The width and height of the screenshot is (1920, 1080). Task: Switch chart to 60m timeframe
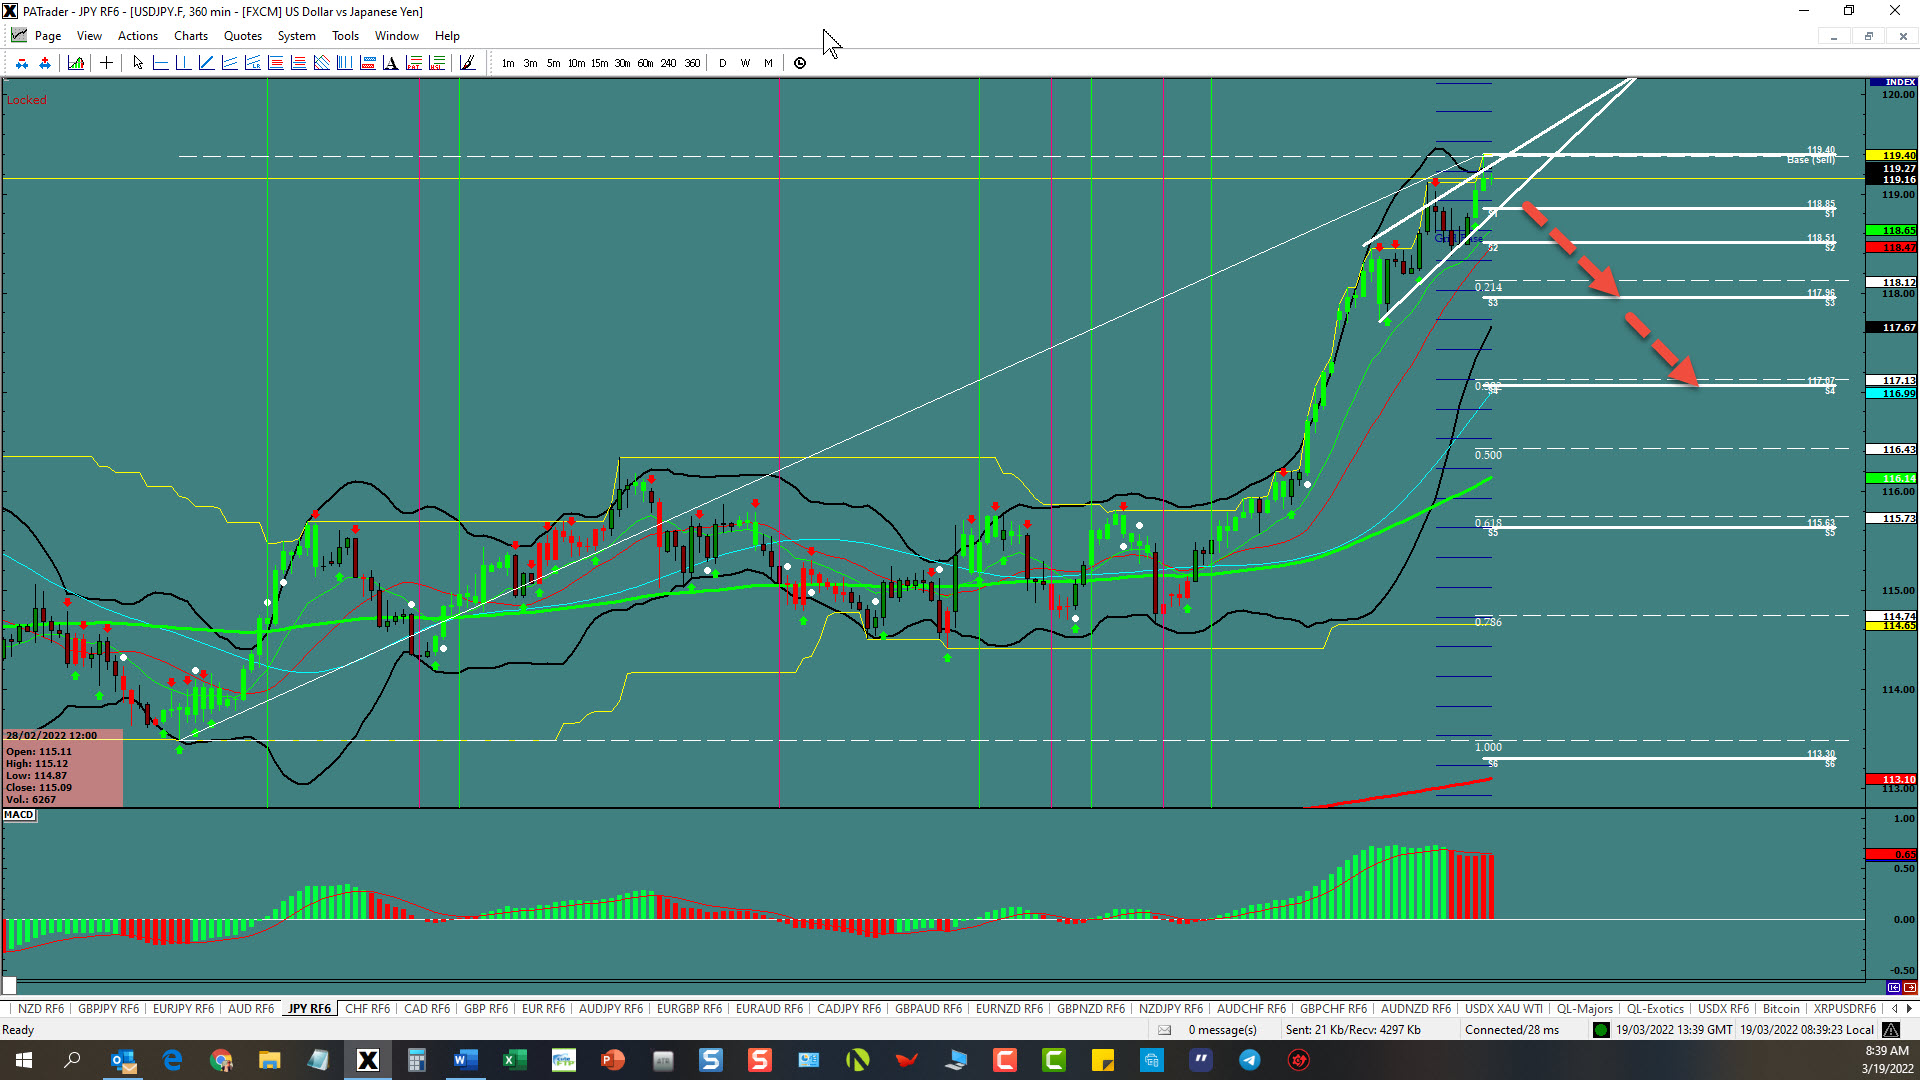645,63
